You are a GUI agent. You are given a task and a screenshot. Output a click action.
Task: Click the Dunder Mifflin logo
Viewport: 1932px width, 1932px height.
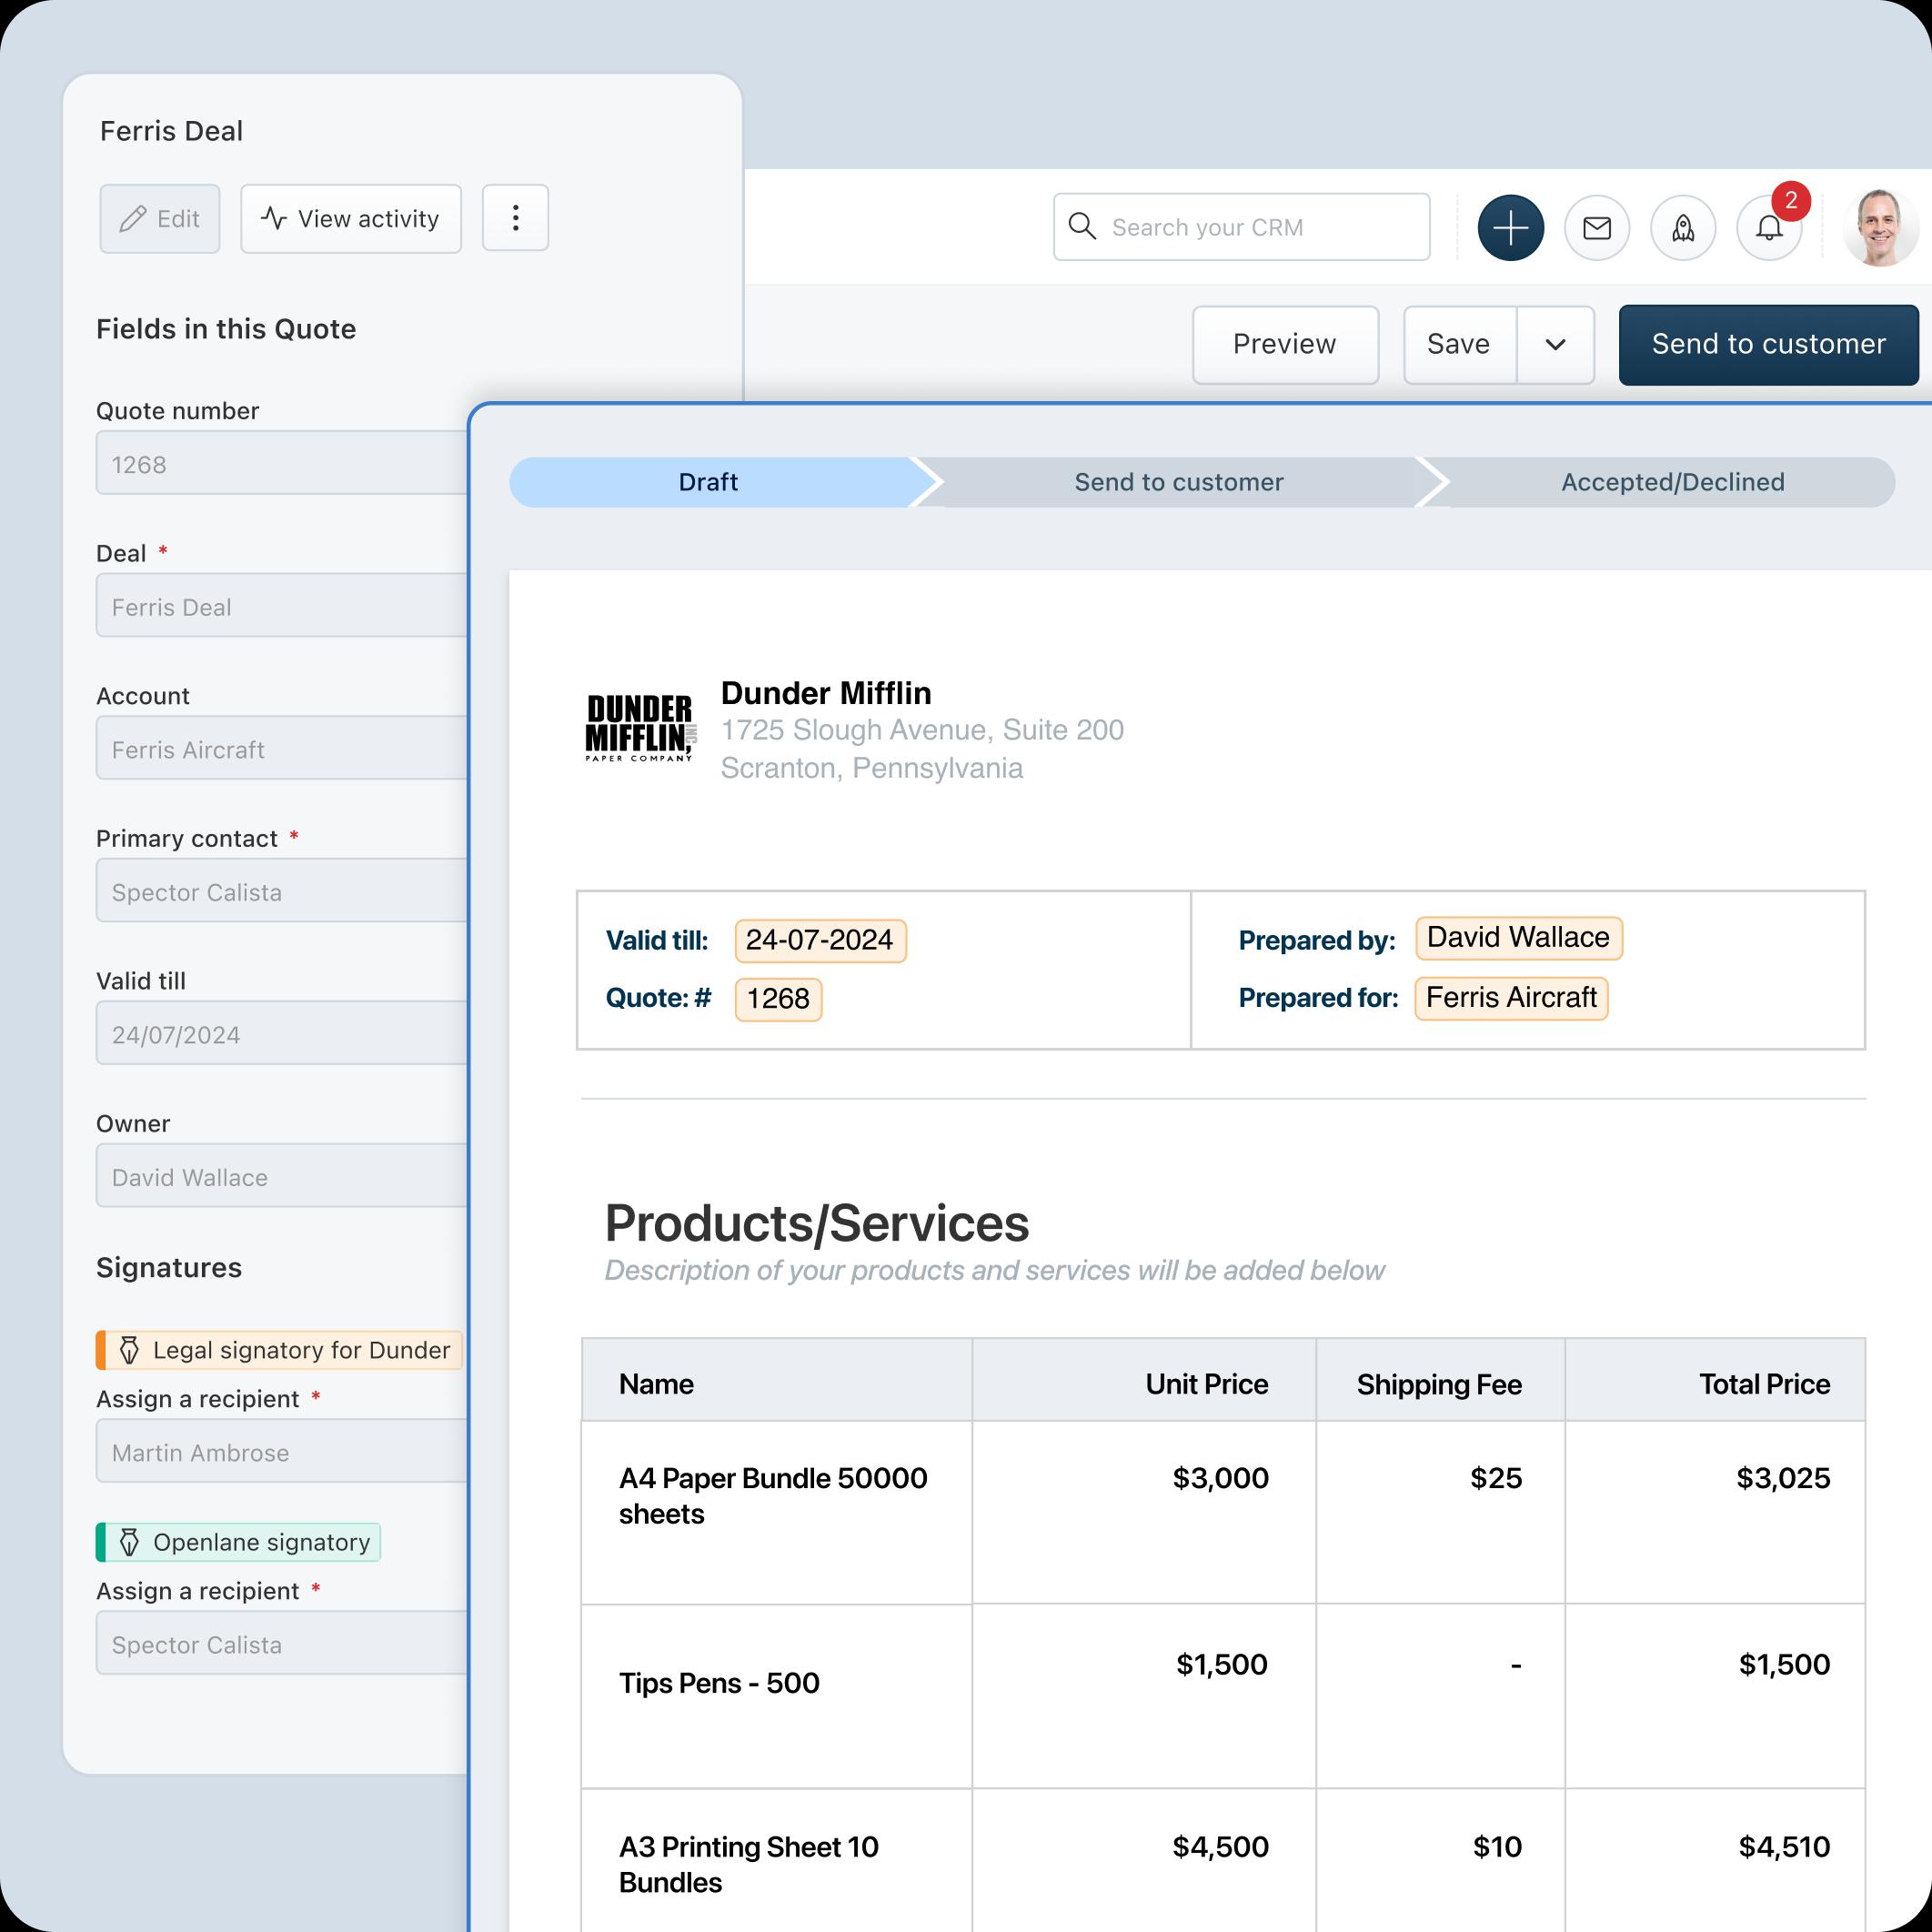click(x=641, y=728)
